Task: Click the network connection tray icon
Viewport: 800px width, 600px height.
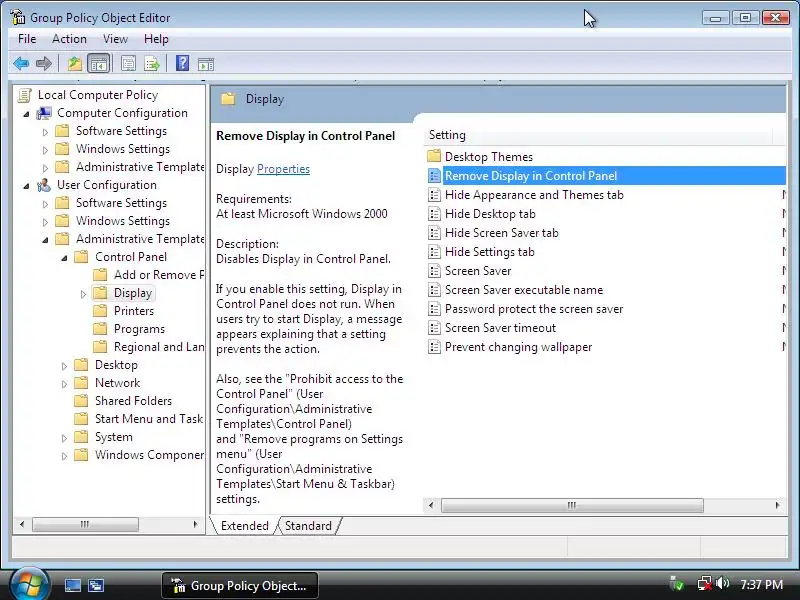Action: click(704, 584)
